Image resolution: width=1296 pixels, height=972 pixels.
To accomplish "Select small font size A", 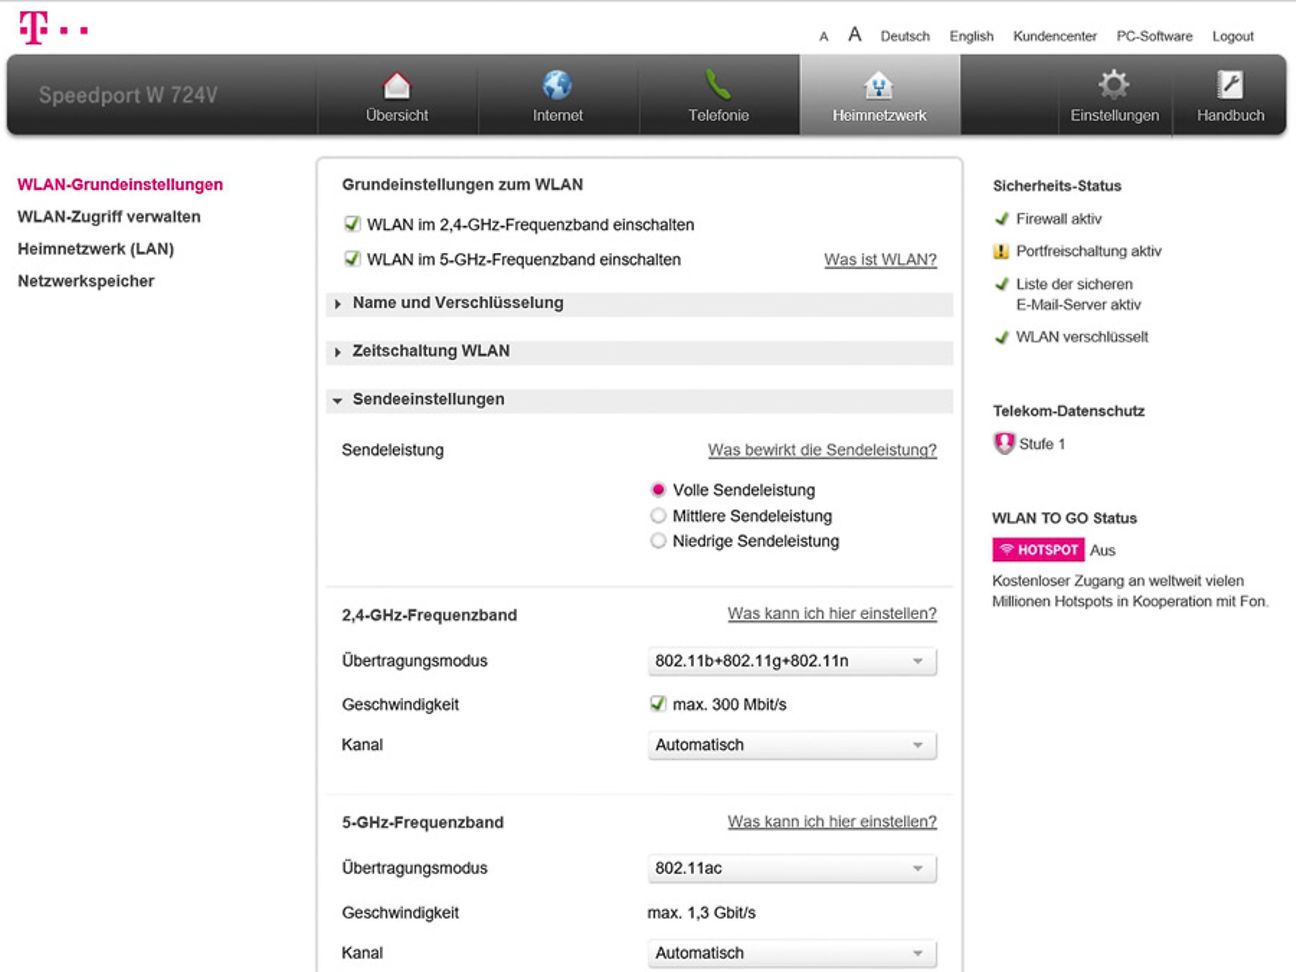I will coord(824,37).
